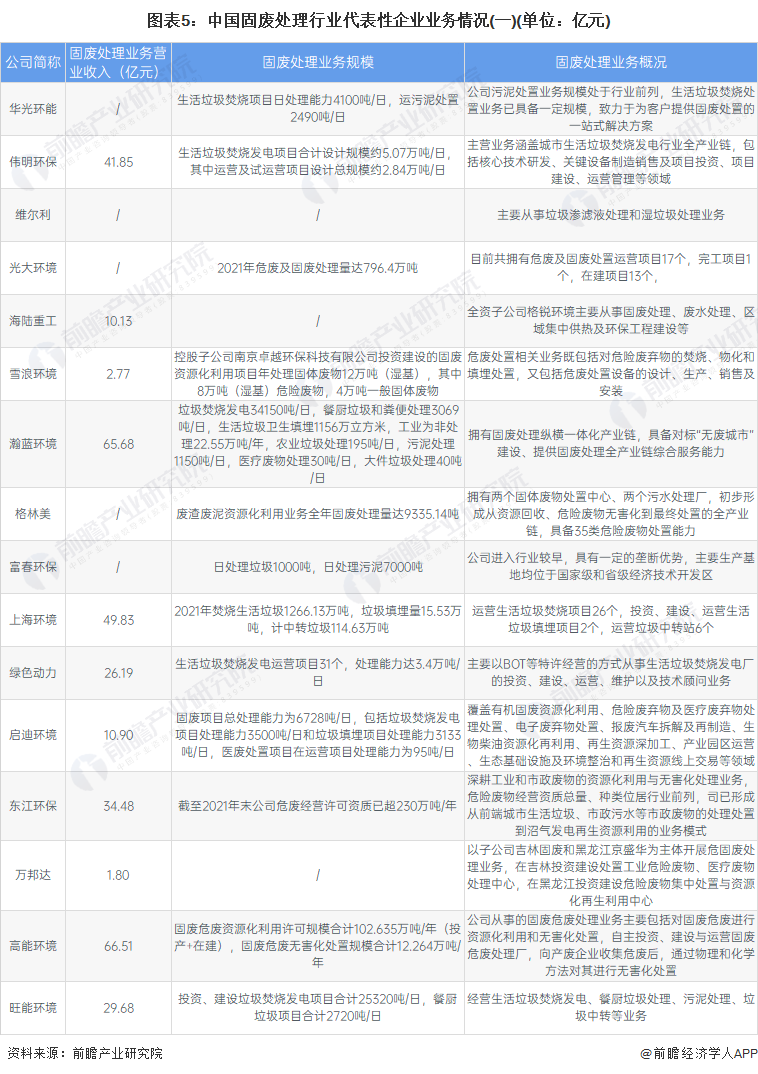Click the company name 格林美

tap(33, 514)
